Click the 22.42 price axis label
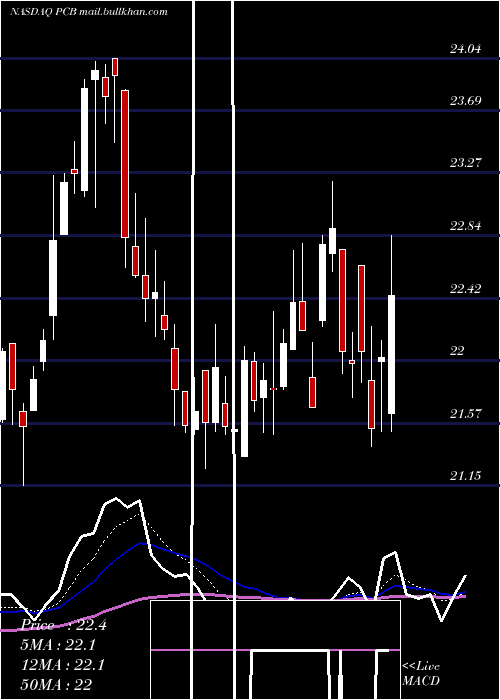This screenshot has width=500, height=700. (x=465, y=289)
